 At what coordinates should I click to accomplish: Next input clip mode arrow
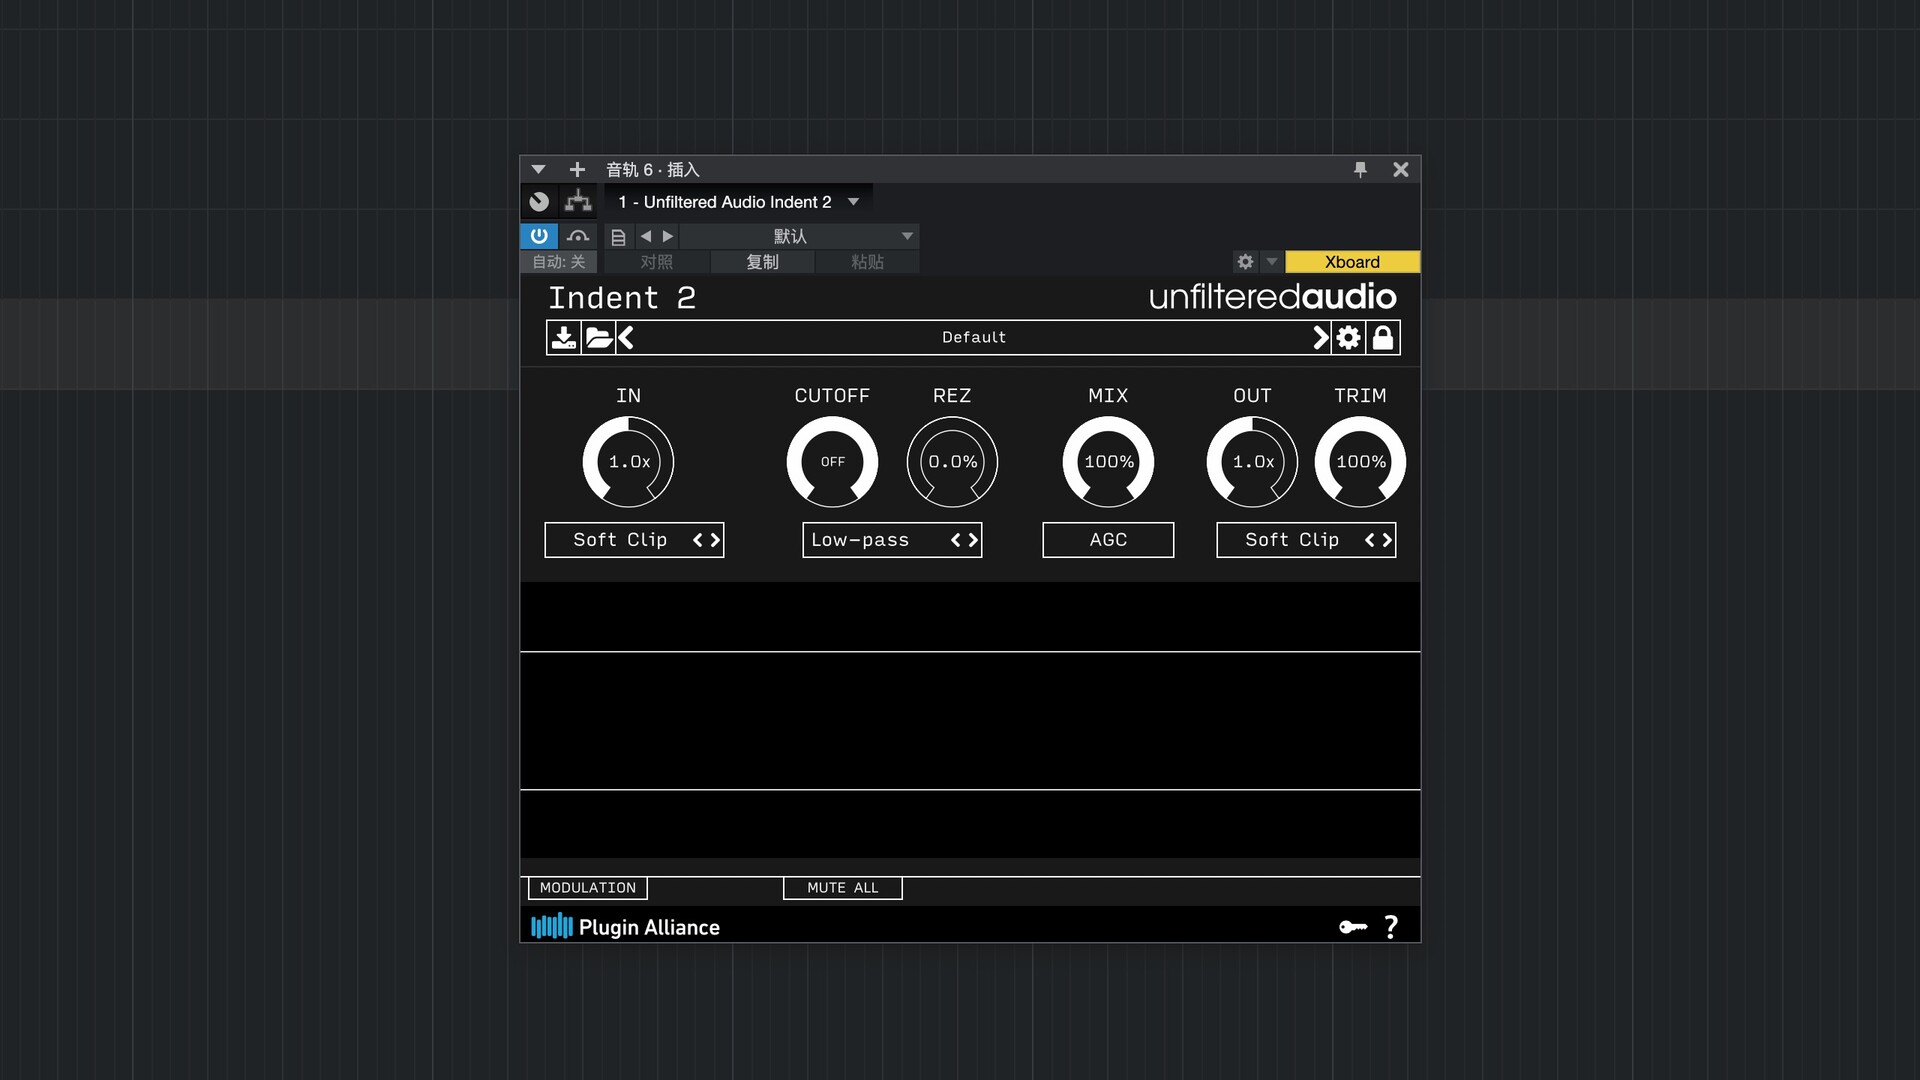coord(715,540)
